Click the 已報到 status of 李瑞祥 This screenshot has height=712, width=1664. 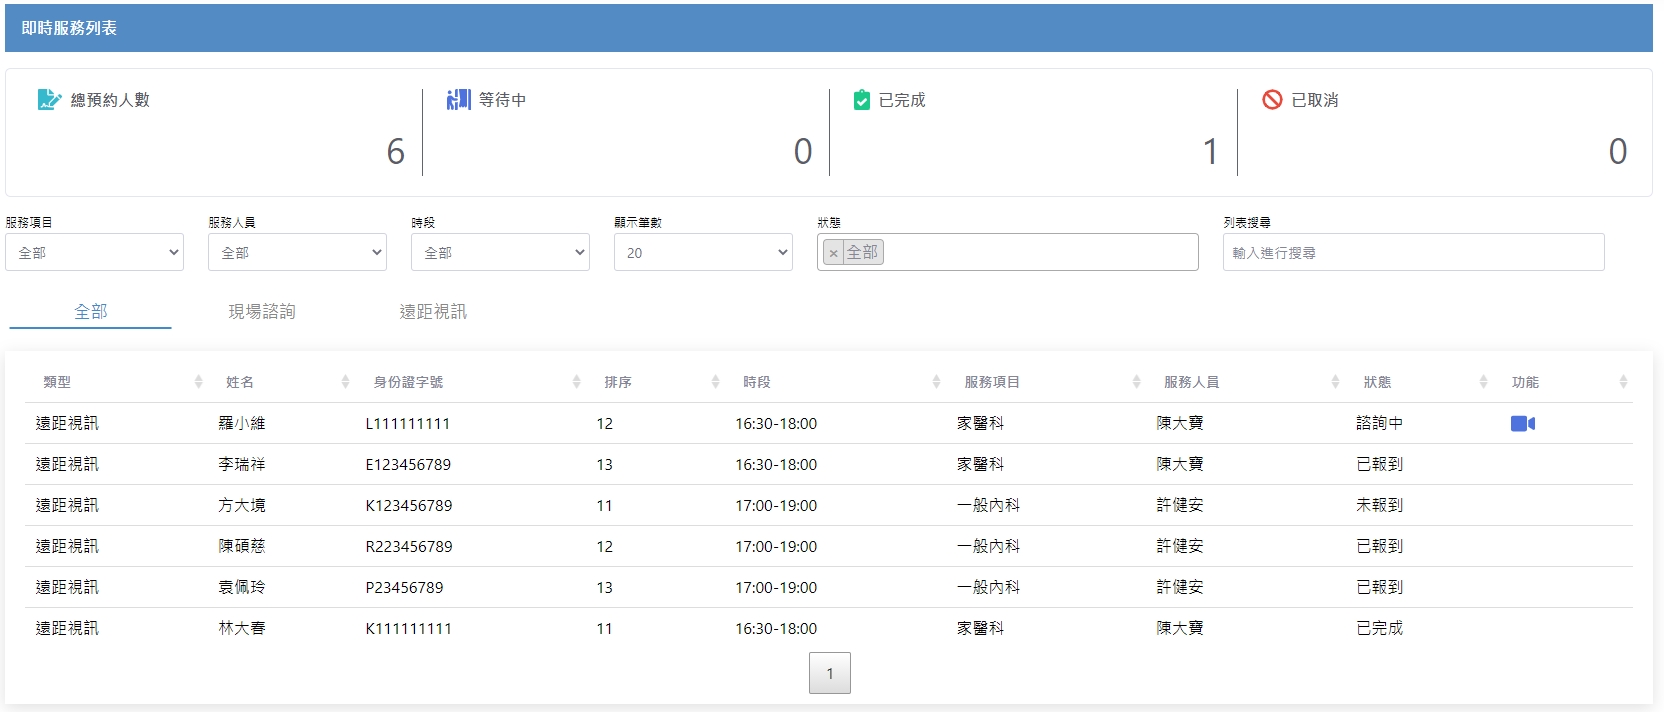click(x=1380, y=465)
